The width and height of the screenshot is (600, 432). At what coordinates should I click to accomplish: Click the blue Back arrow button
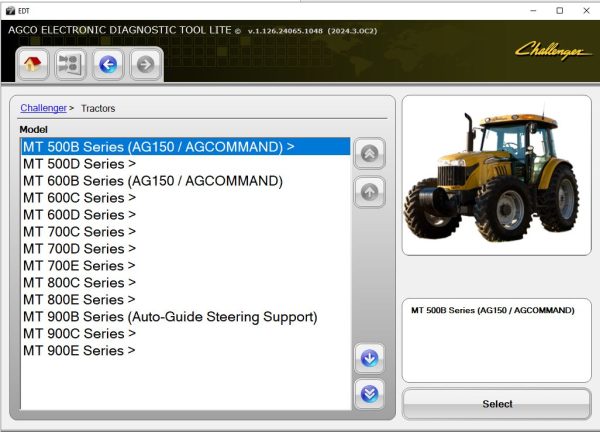pos(108,64)
